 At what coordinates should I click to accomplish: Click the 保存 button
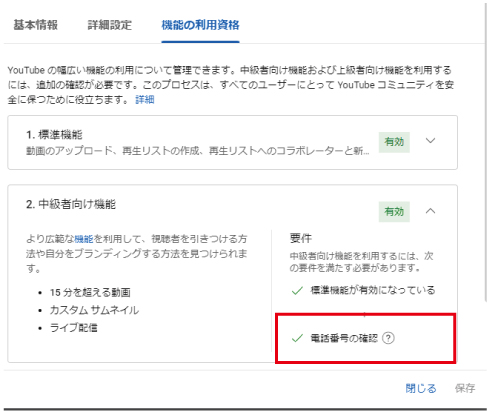(465, 388)
